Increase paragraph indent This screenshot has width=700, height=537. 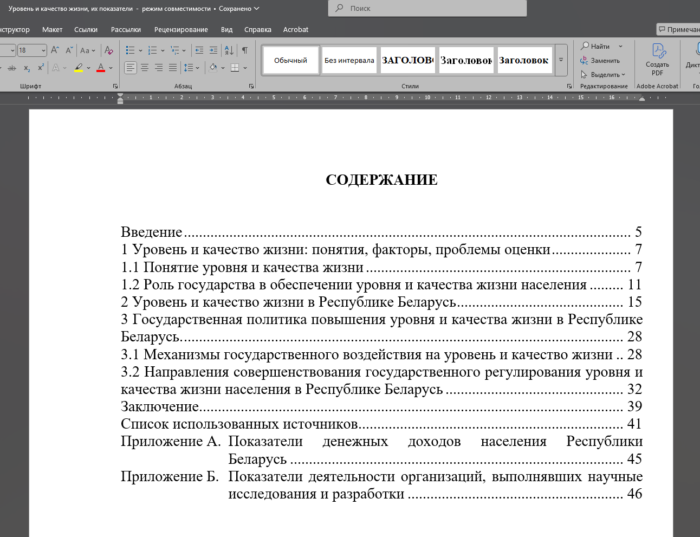pos(213,50)
